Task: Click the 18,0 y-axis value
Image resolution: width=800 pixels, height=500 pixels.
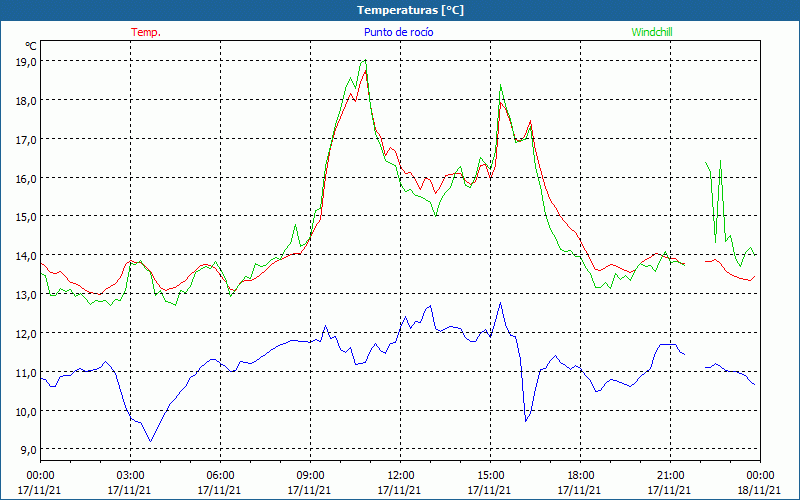Action: point(26,101)
